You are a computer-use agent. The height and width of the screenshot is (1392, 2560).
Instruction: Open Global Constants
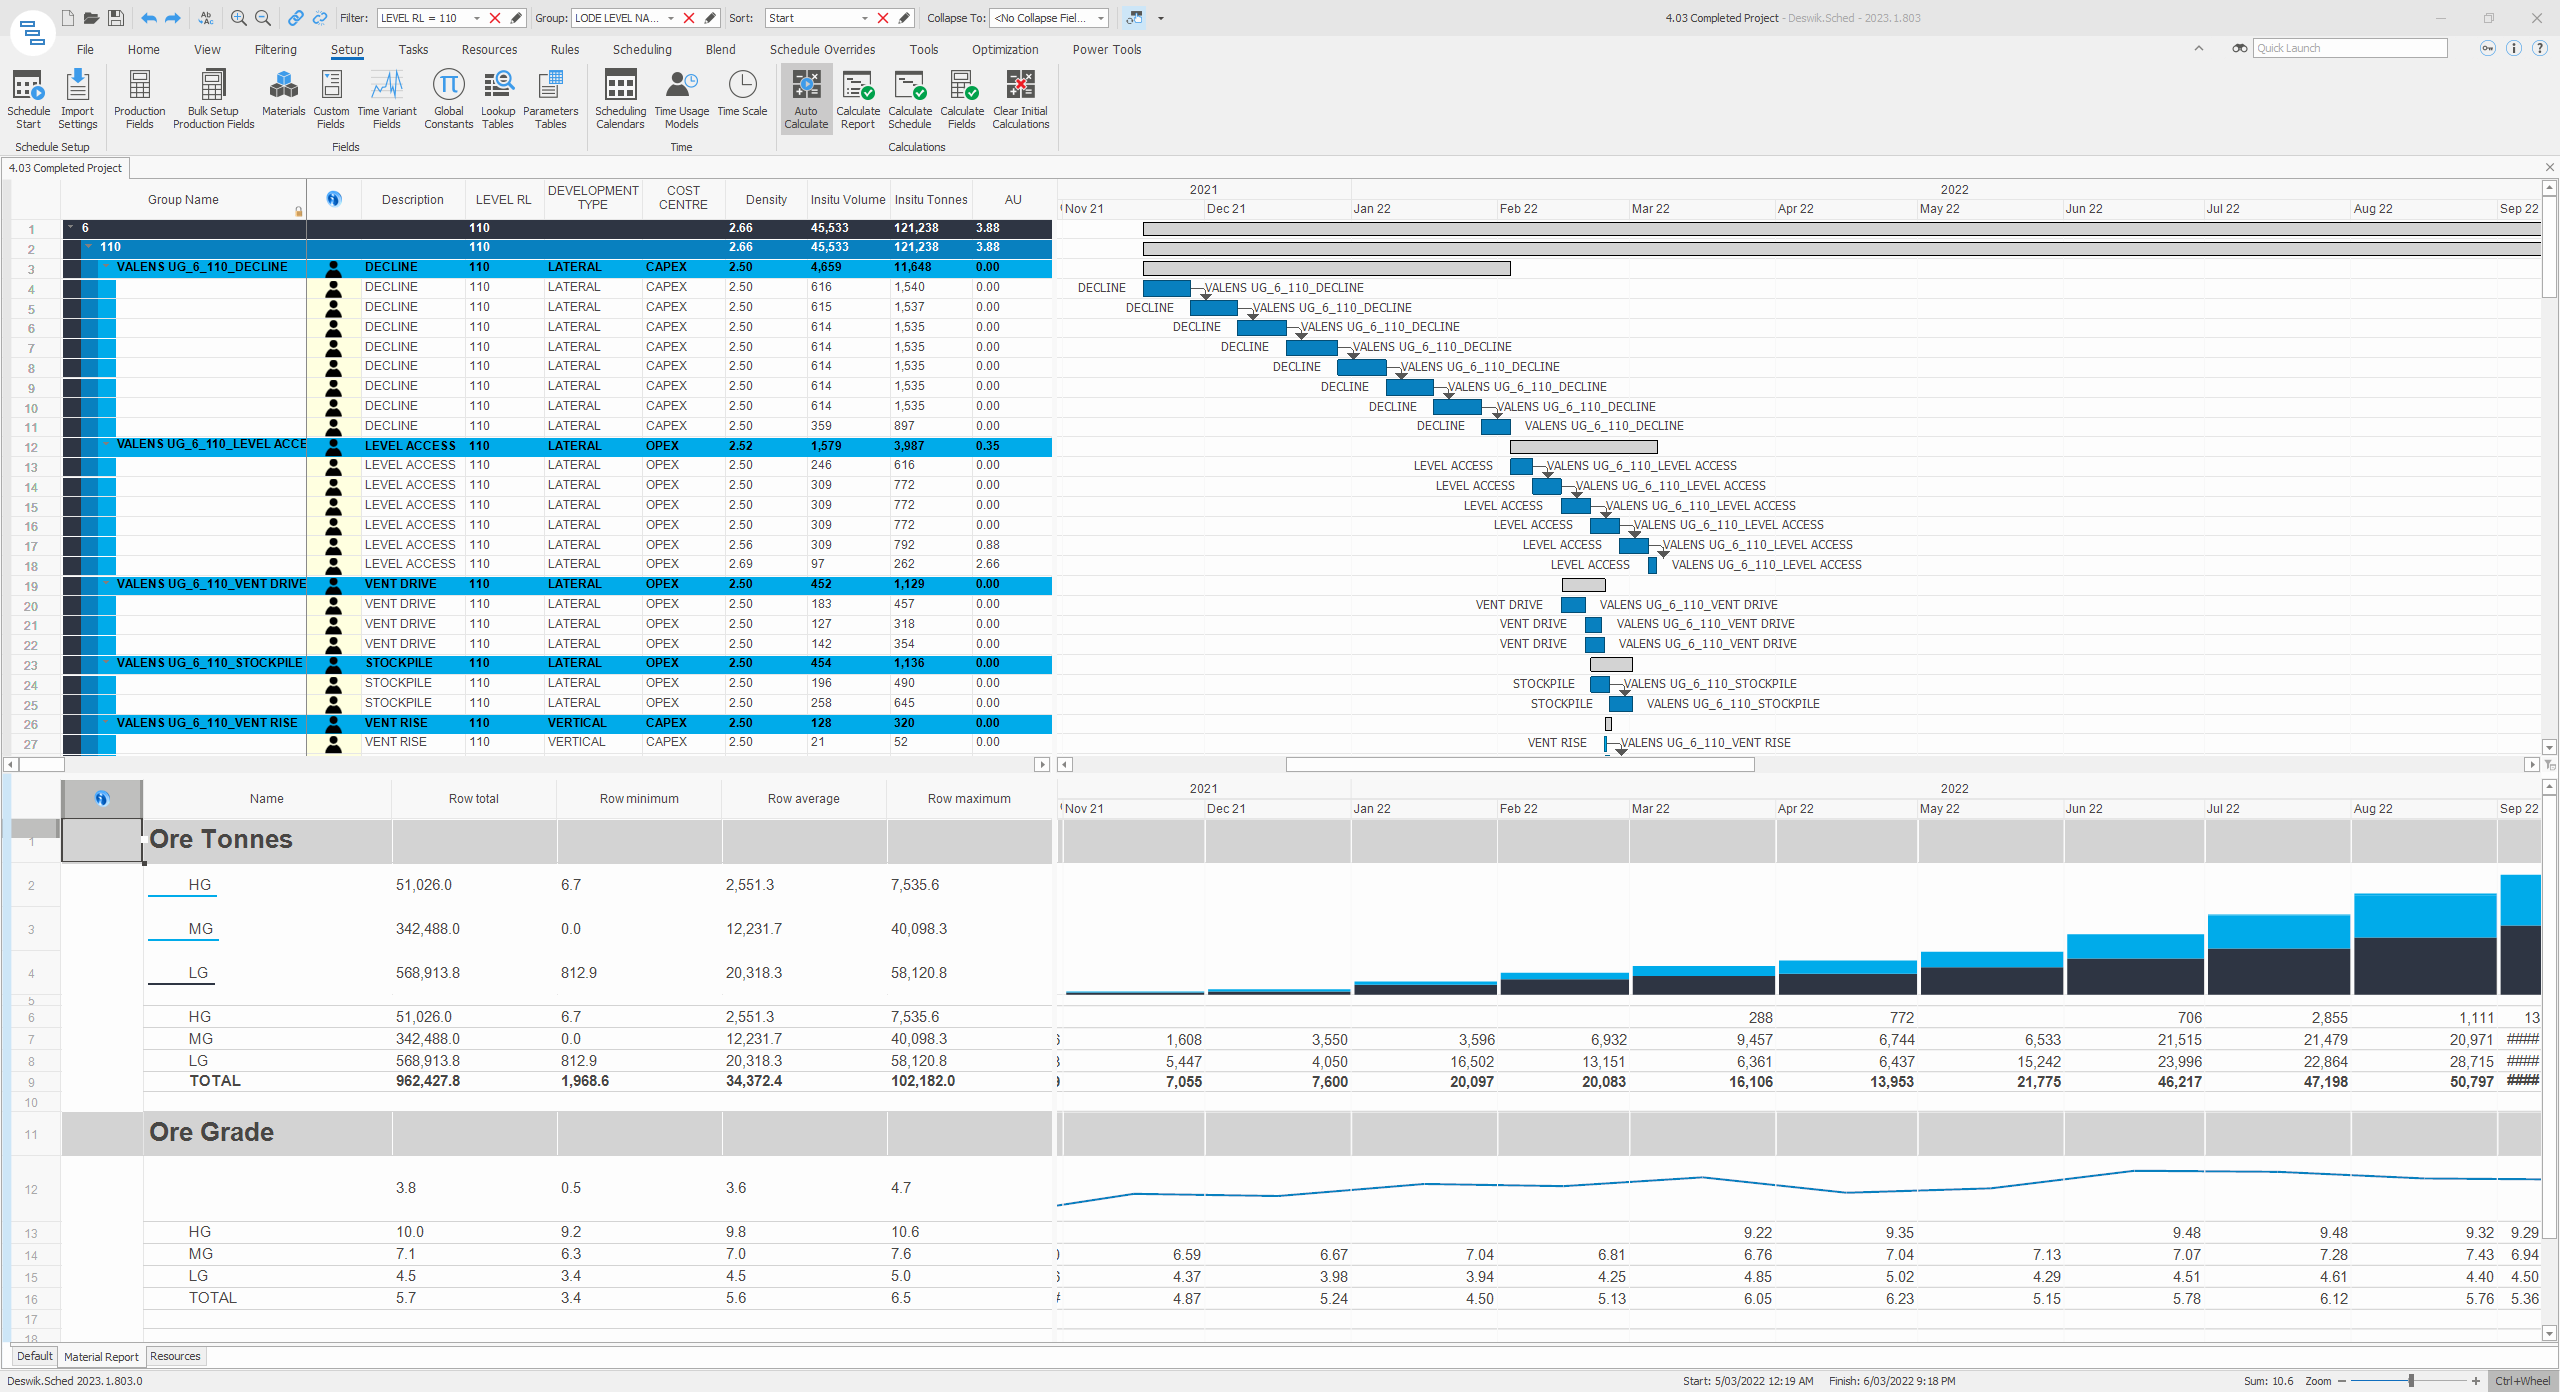pyautogui.click(x=448, y=99)
